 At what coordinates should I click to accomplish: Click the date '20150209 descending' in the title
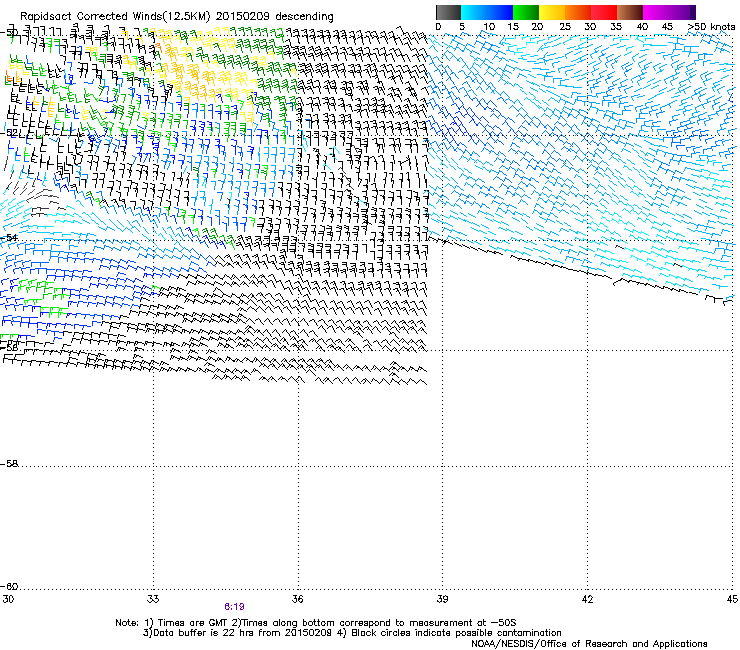pyautogui.click(x=275, y=17)
